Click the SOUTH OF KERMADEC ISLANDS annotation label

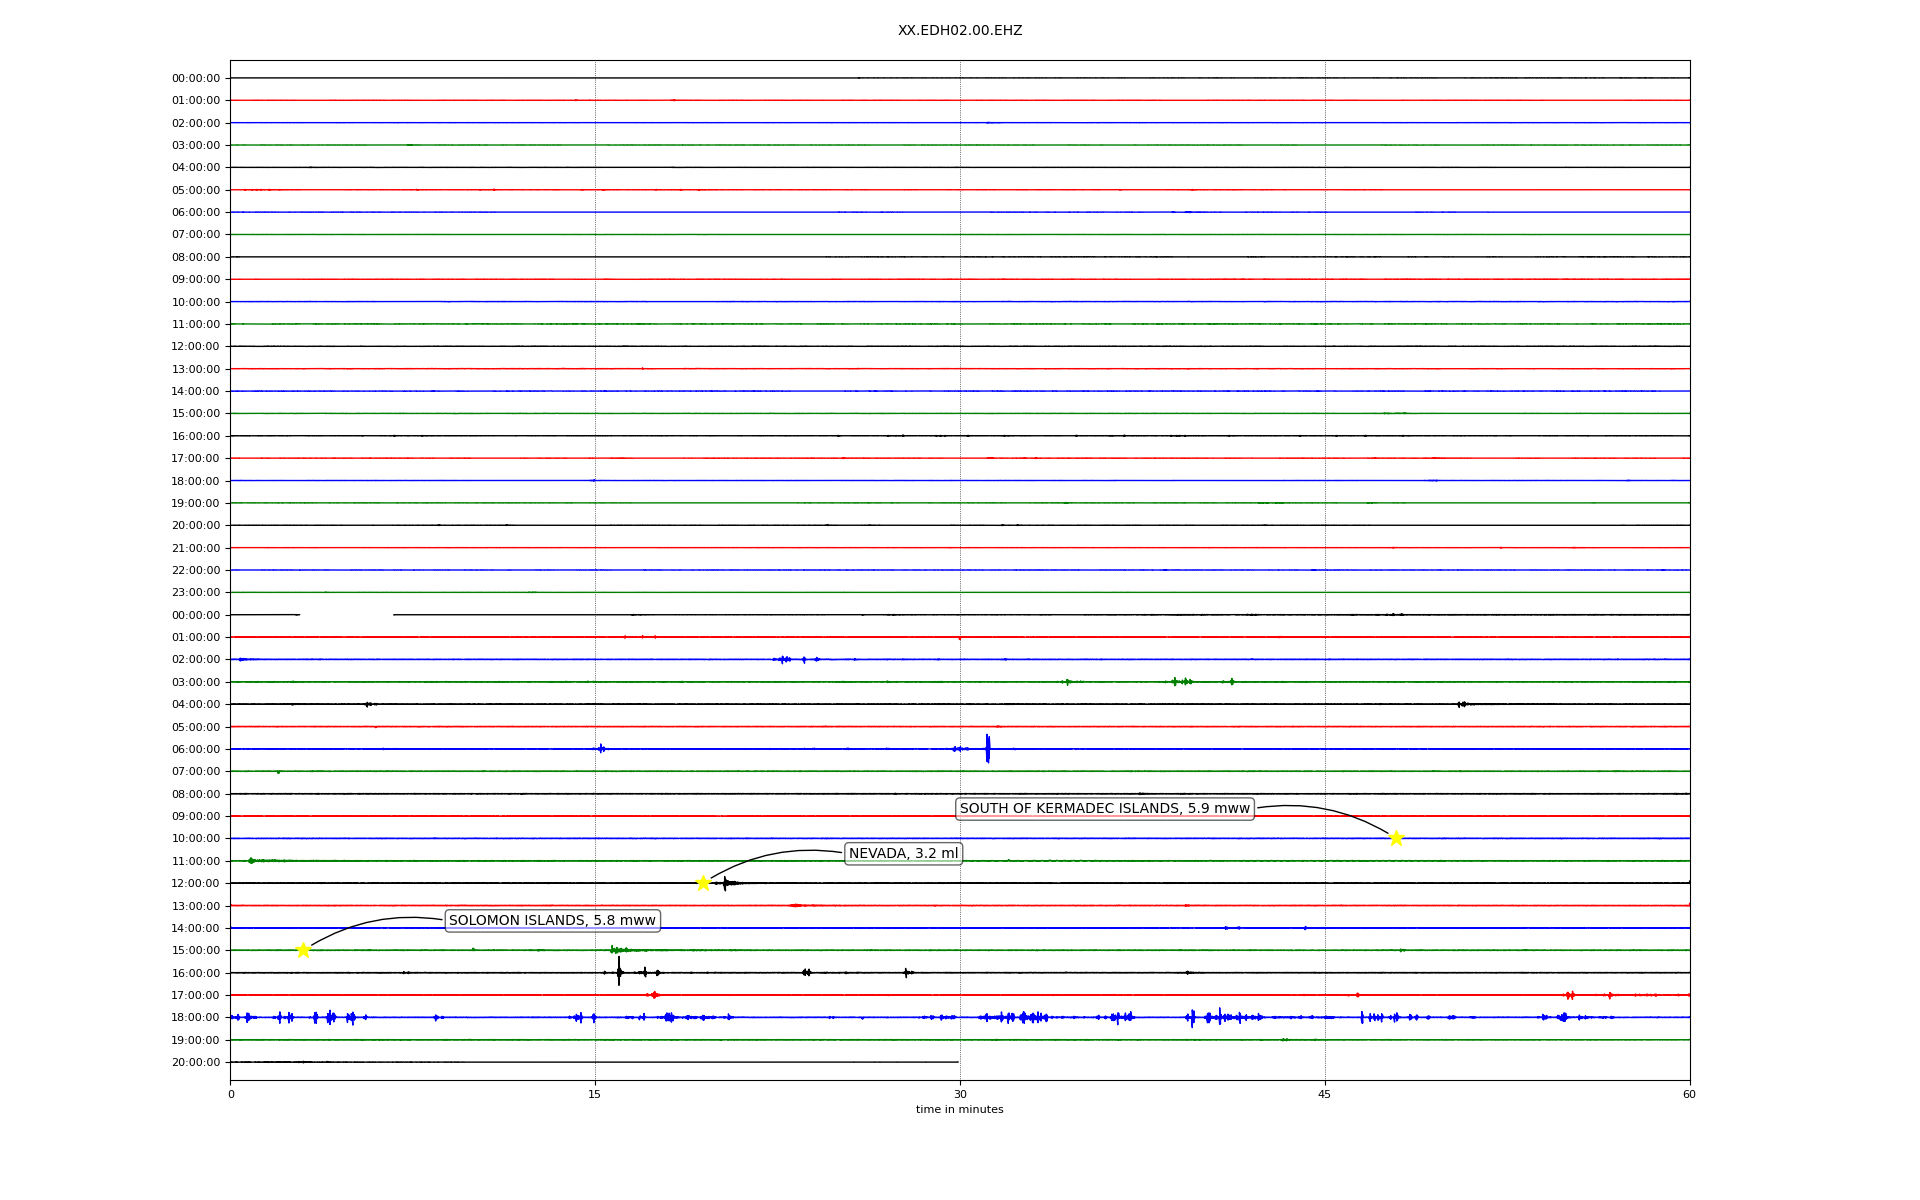[x=1104, y=808]
